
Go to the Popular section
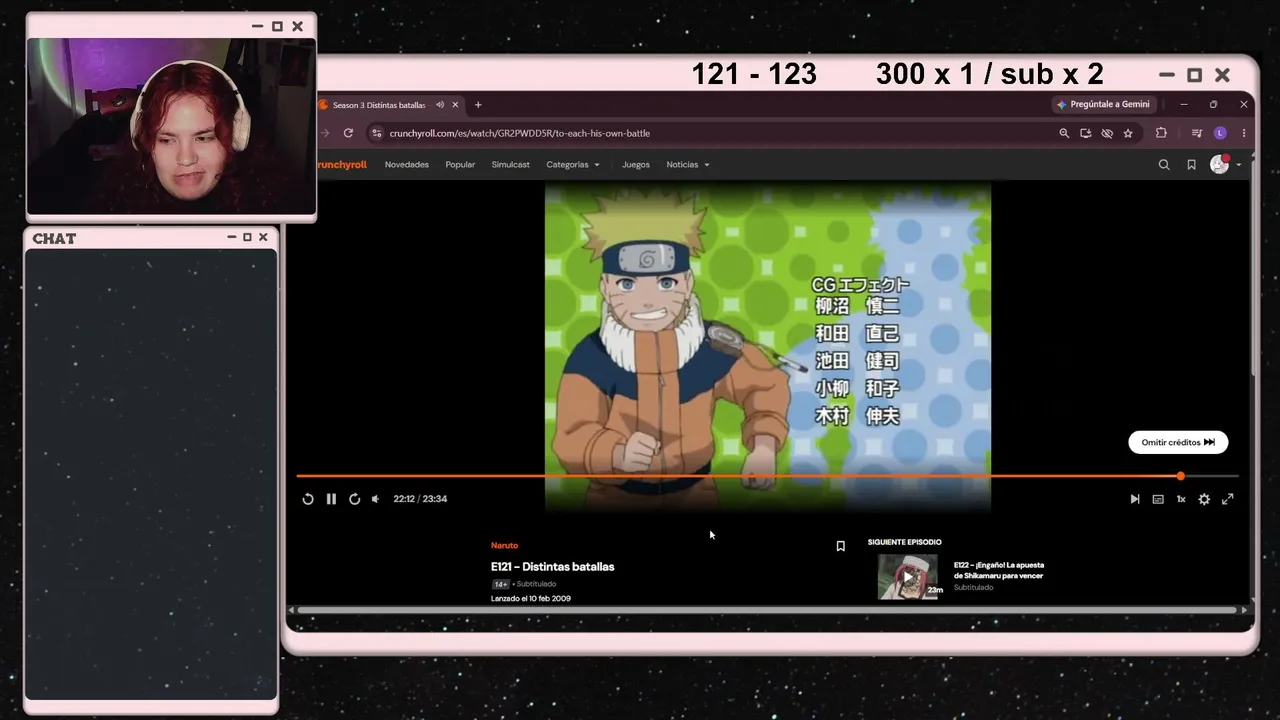pos(460,165)
